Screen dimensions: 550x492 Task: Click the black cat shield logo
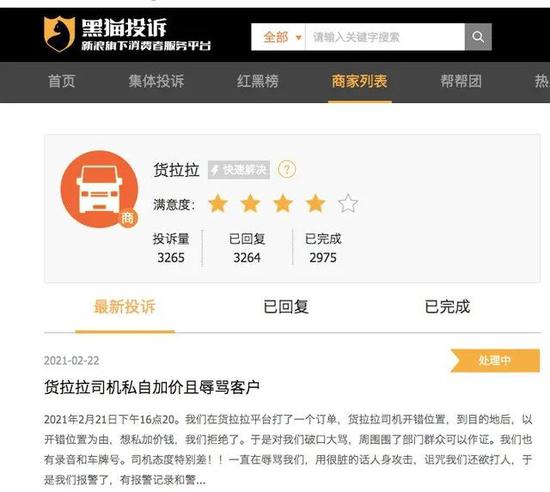click(x=59, y=34)
